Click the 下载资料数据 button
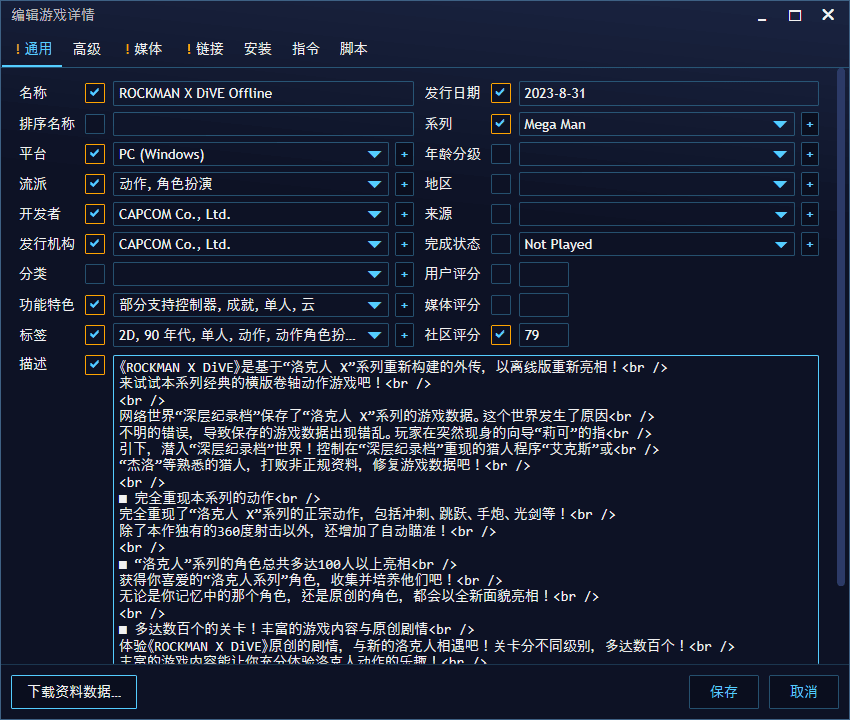850x720 pixels. 74,691
